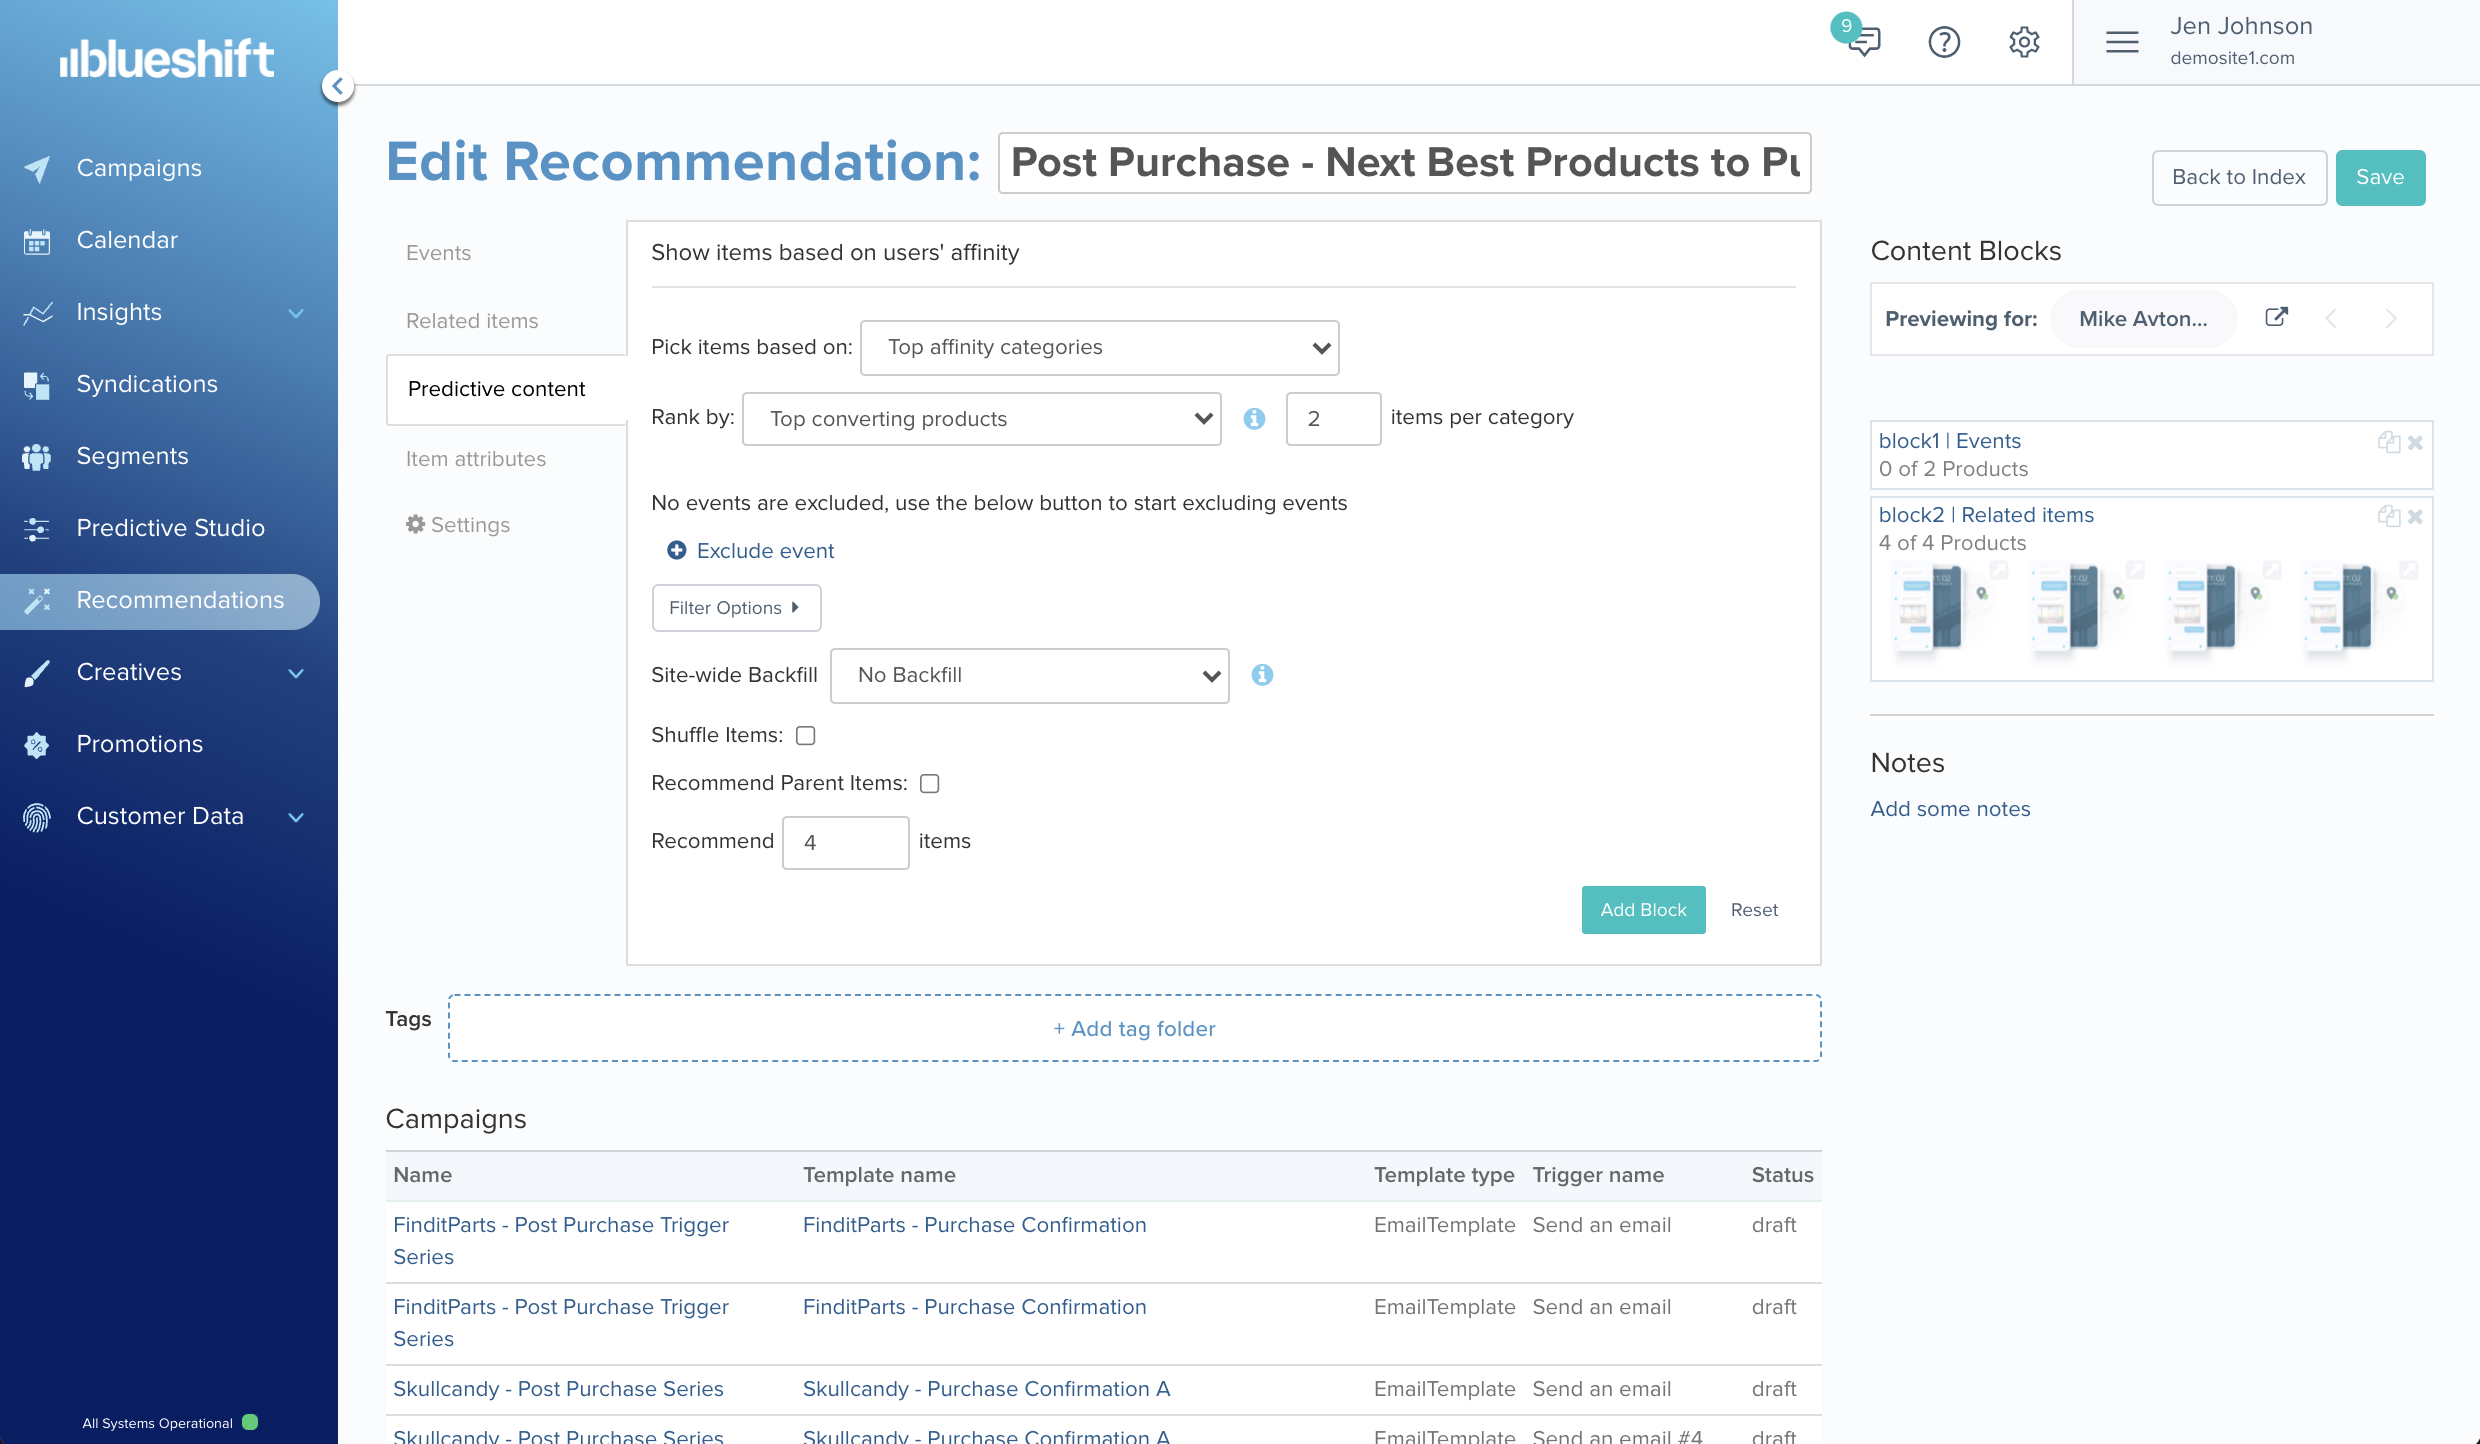Collapse the sidebar with the left arrow

pos(337,86)
